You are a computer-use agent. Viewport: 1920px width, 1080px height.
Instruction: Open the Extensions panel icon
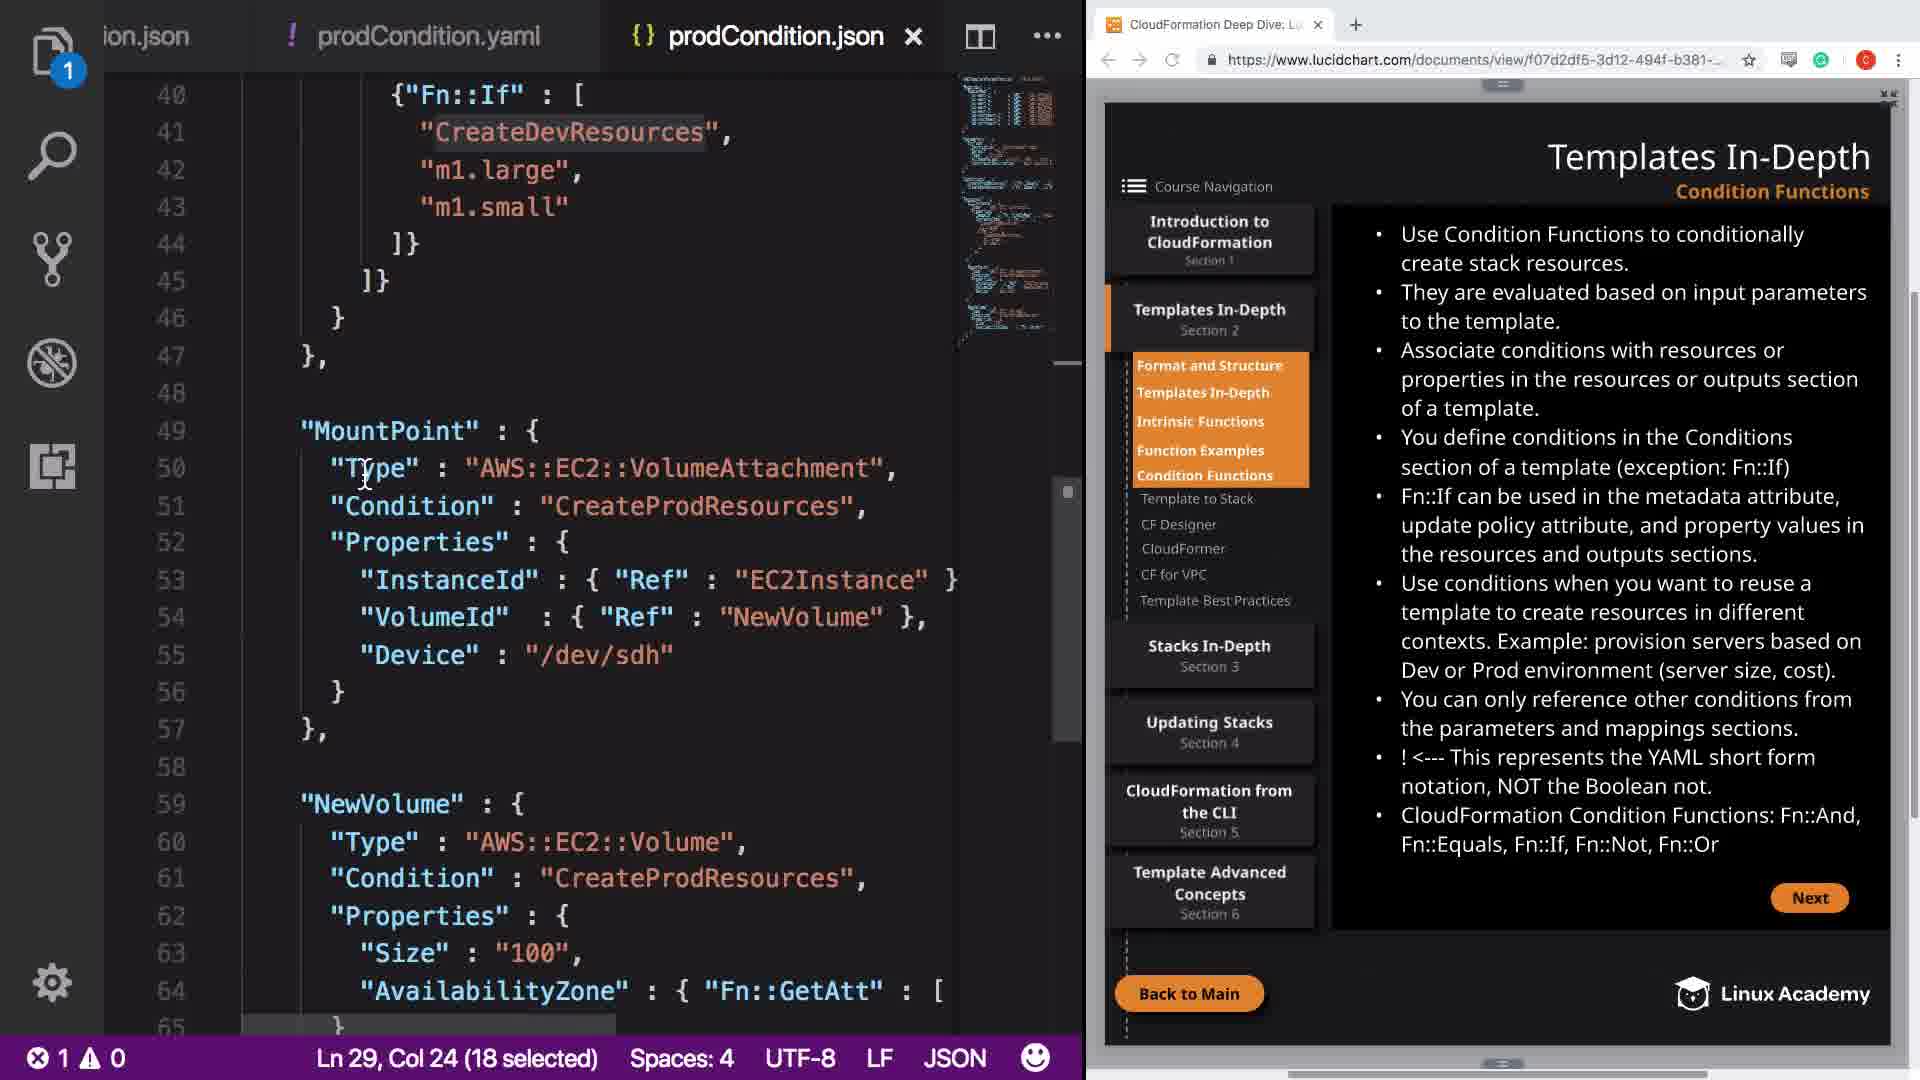[x=51, y=466]
